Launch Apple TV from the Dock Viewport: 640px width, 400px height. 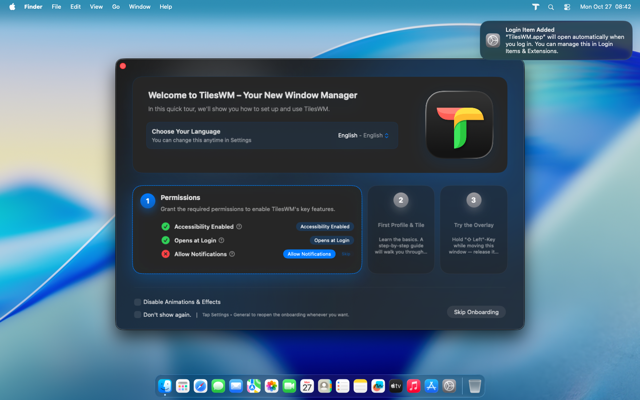pos(396,386)
